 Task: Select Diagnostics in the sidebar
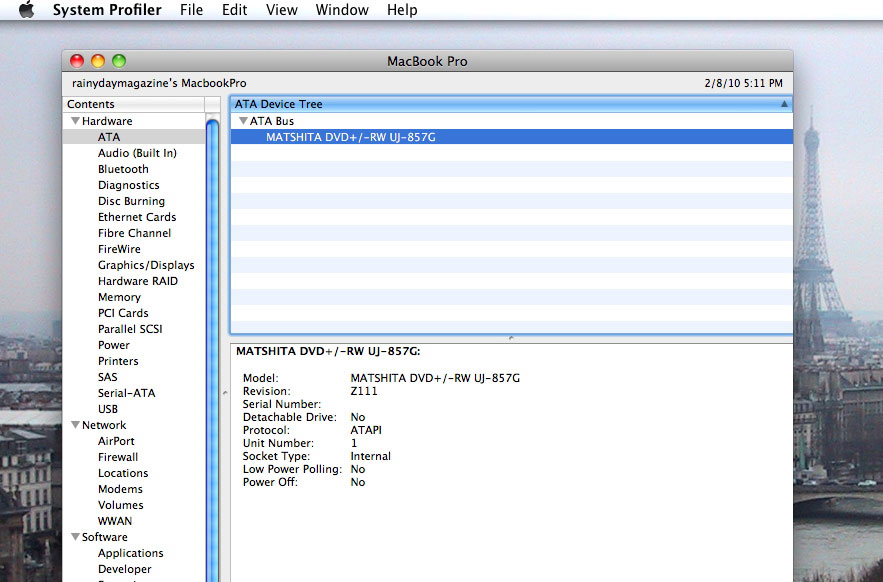(128, 185)
